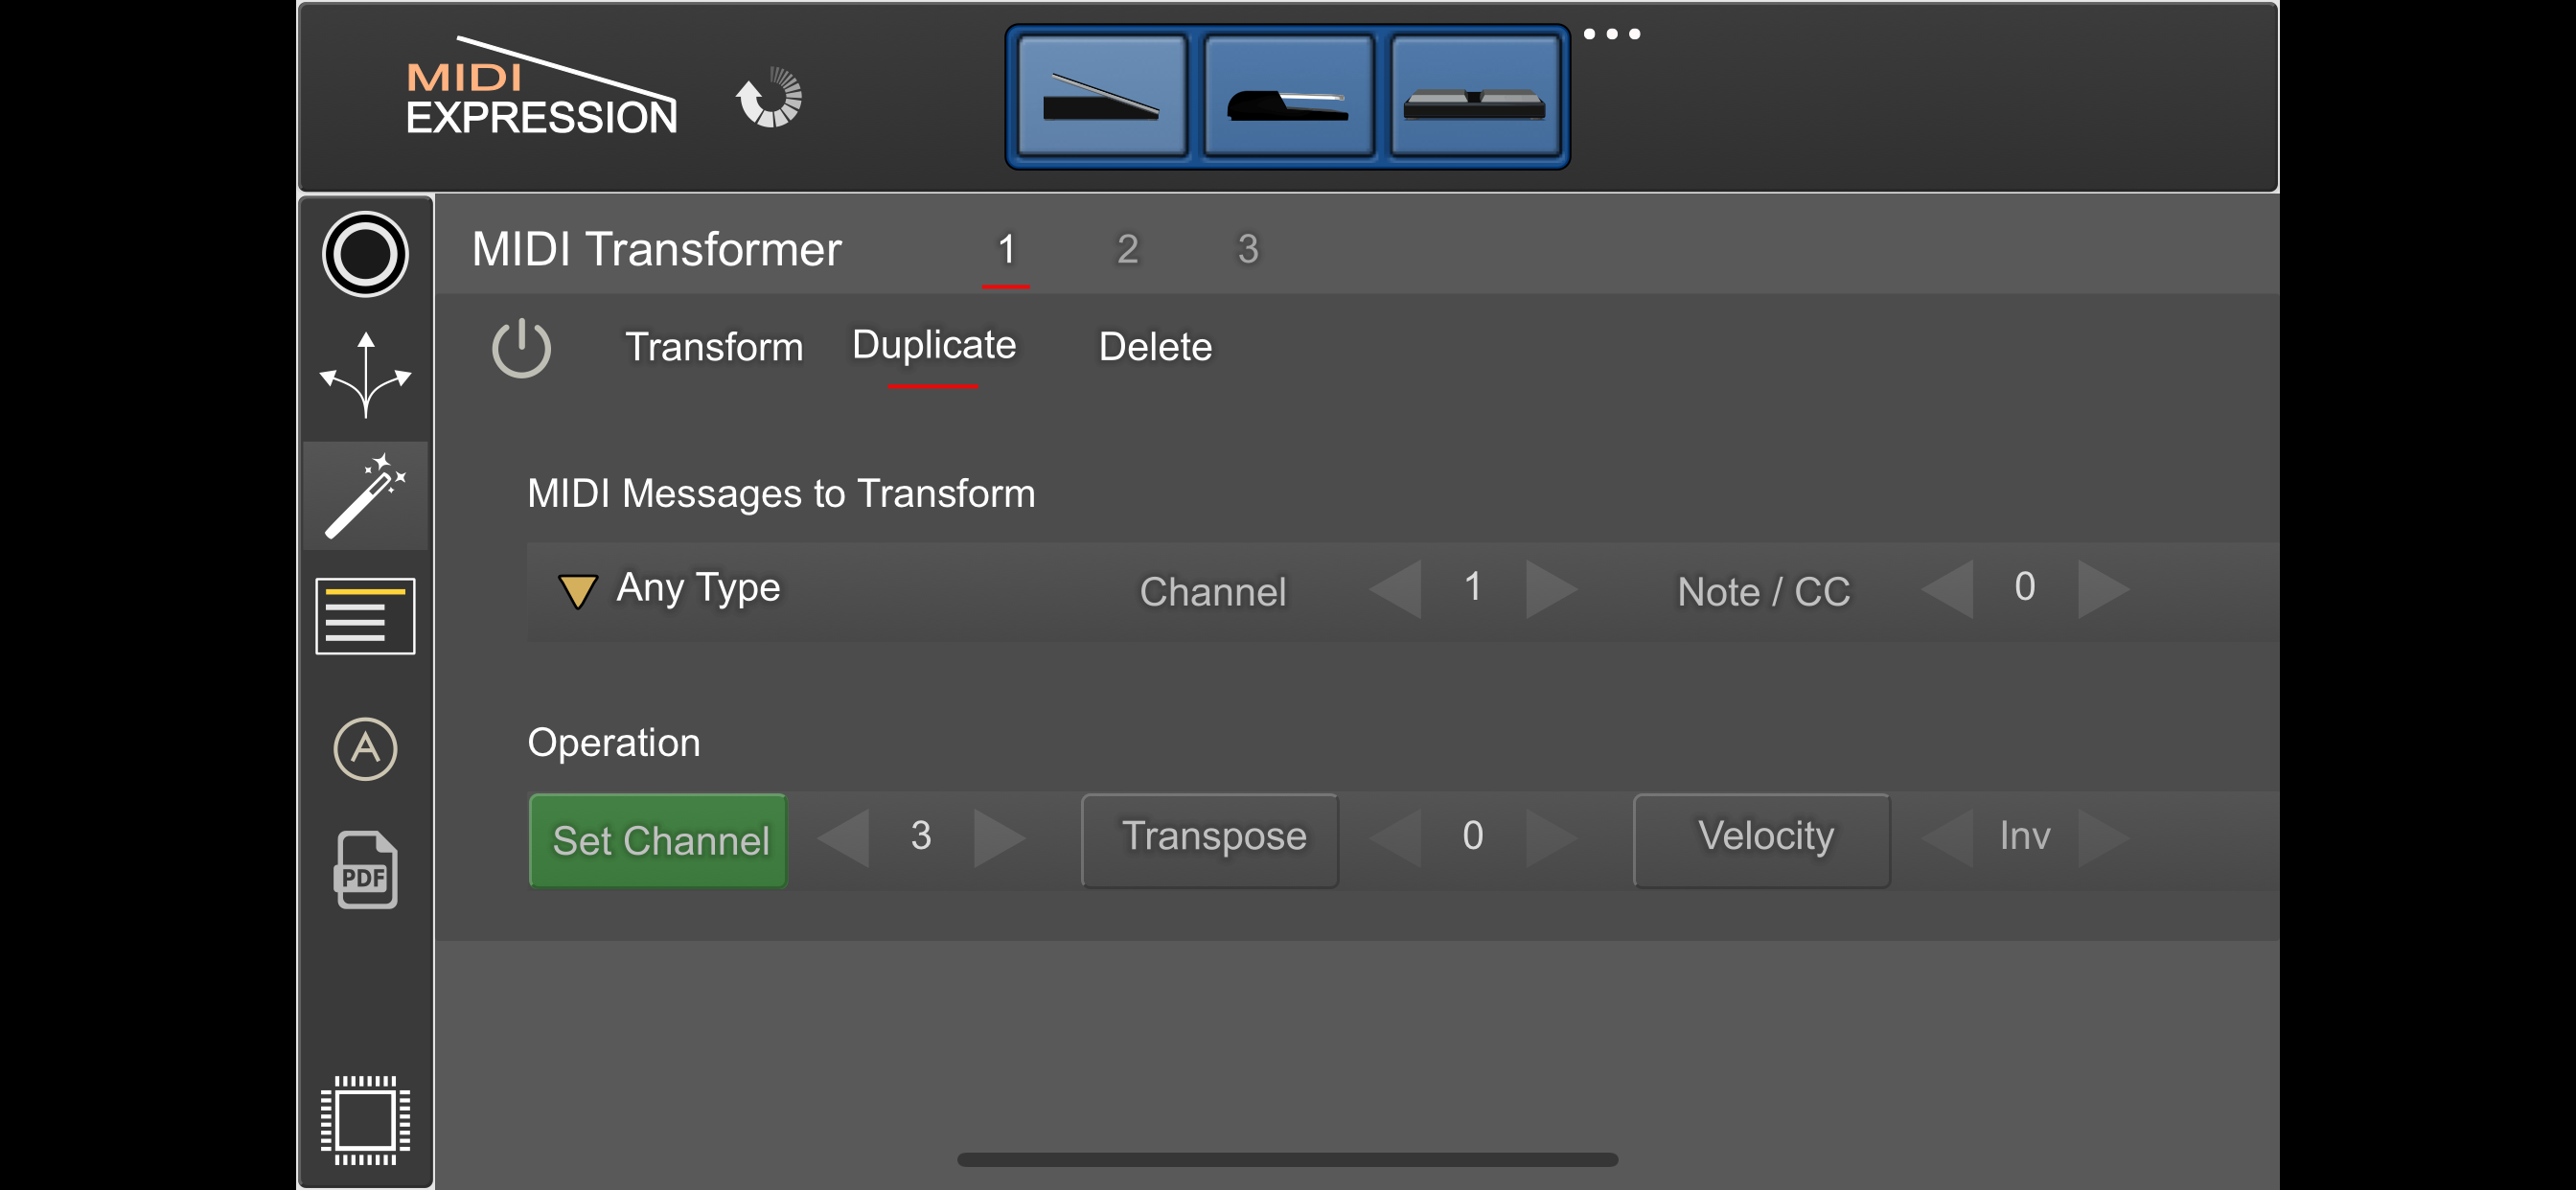The width and height of the screenshot is (2576, 1190).
Task: Select the sustain pedal device thumbnail
Action: [1287, 96]
